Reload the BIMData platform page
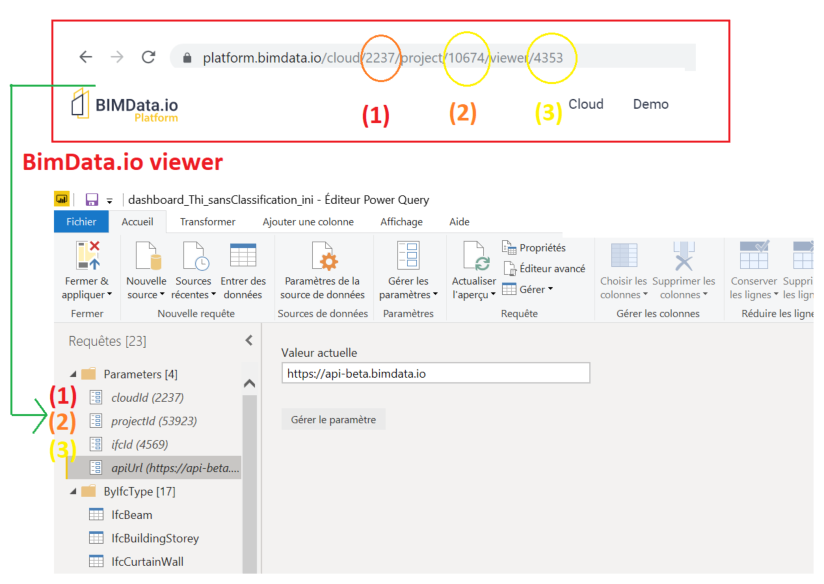The width and height of the screenshot is (824, 584). pyautogui.click(x=149, y=57)
